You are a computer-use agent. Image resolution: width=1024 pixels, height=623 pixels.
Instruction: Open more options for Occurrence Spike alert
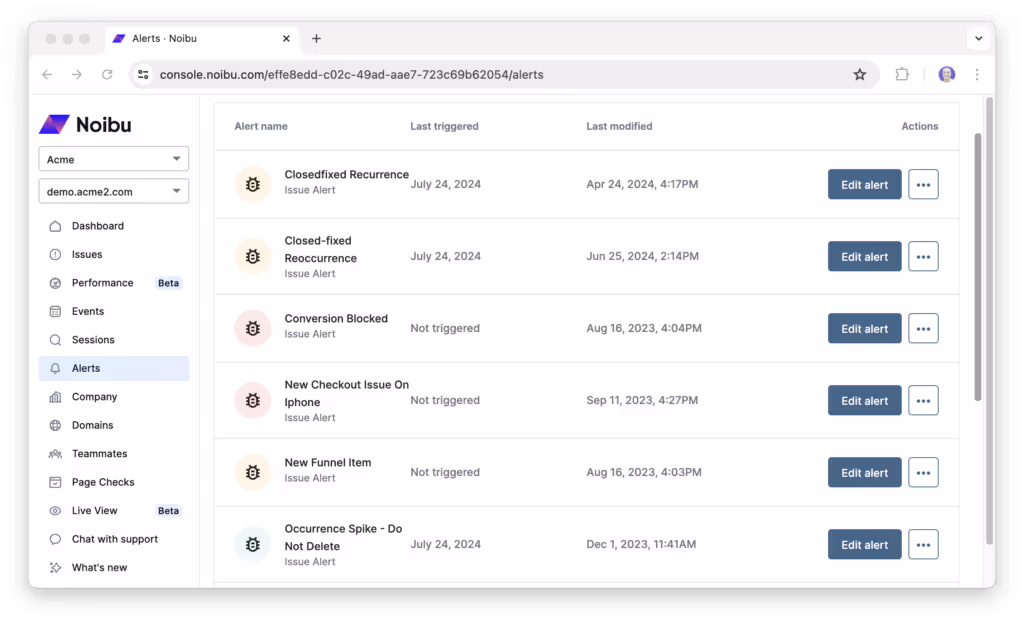point(923,544)
